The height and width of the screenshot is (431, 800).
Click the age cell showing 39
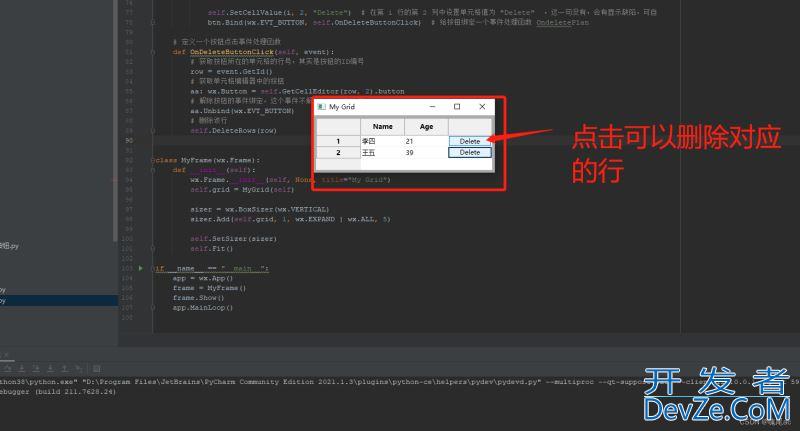point(426,153)
